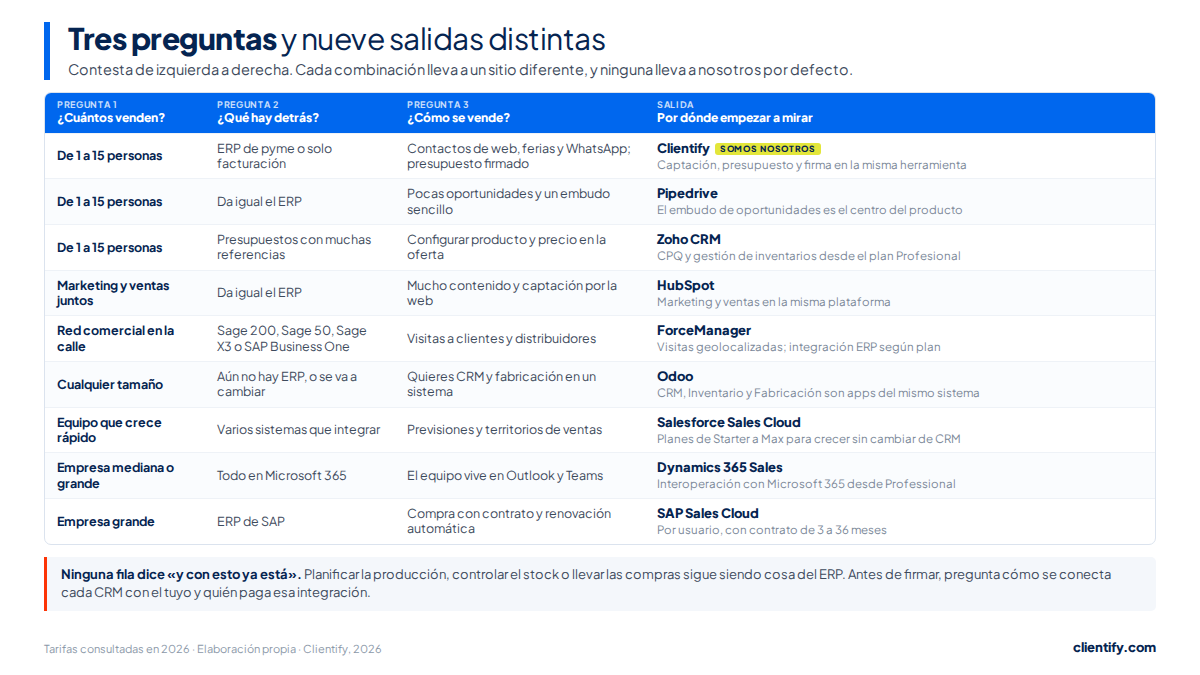Click the 'SOMOS NOSOTROS' yellow badge

click(x=768, y=149)
